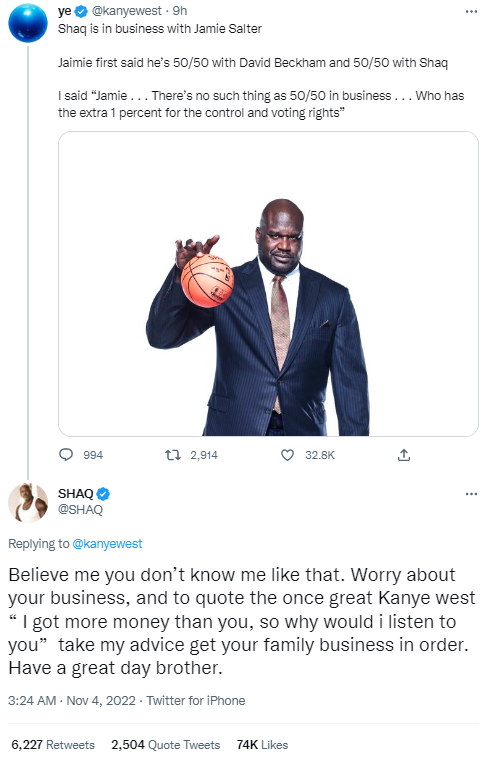Image resolution: width=486 pixels, height=757 pixels.
Task: Click the Twitter for iPhone source label
Action: tap(196, 701)
